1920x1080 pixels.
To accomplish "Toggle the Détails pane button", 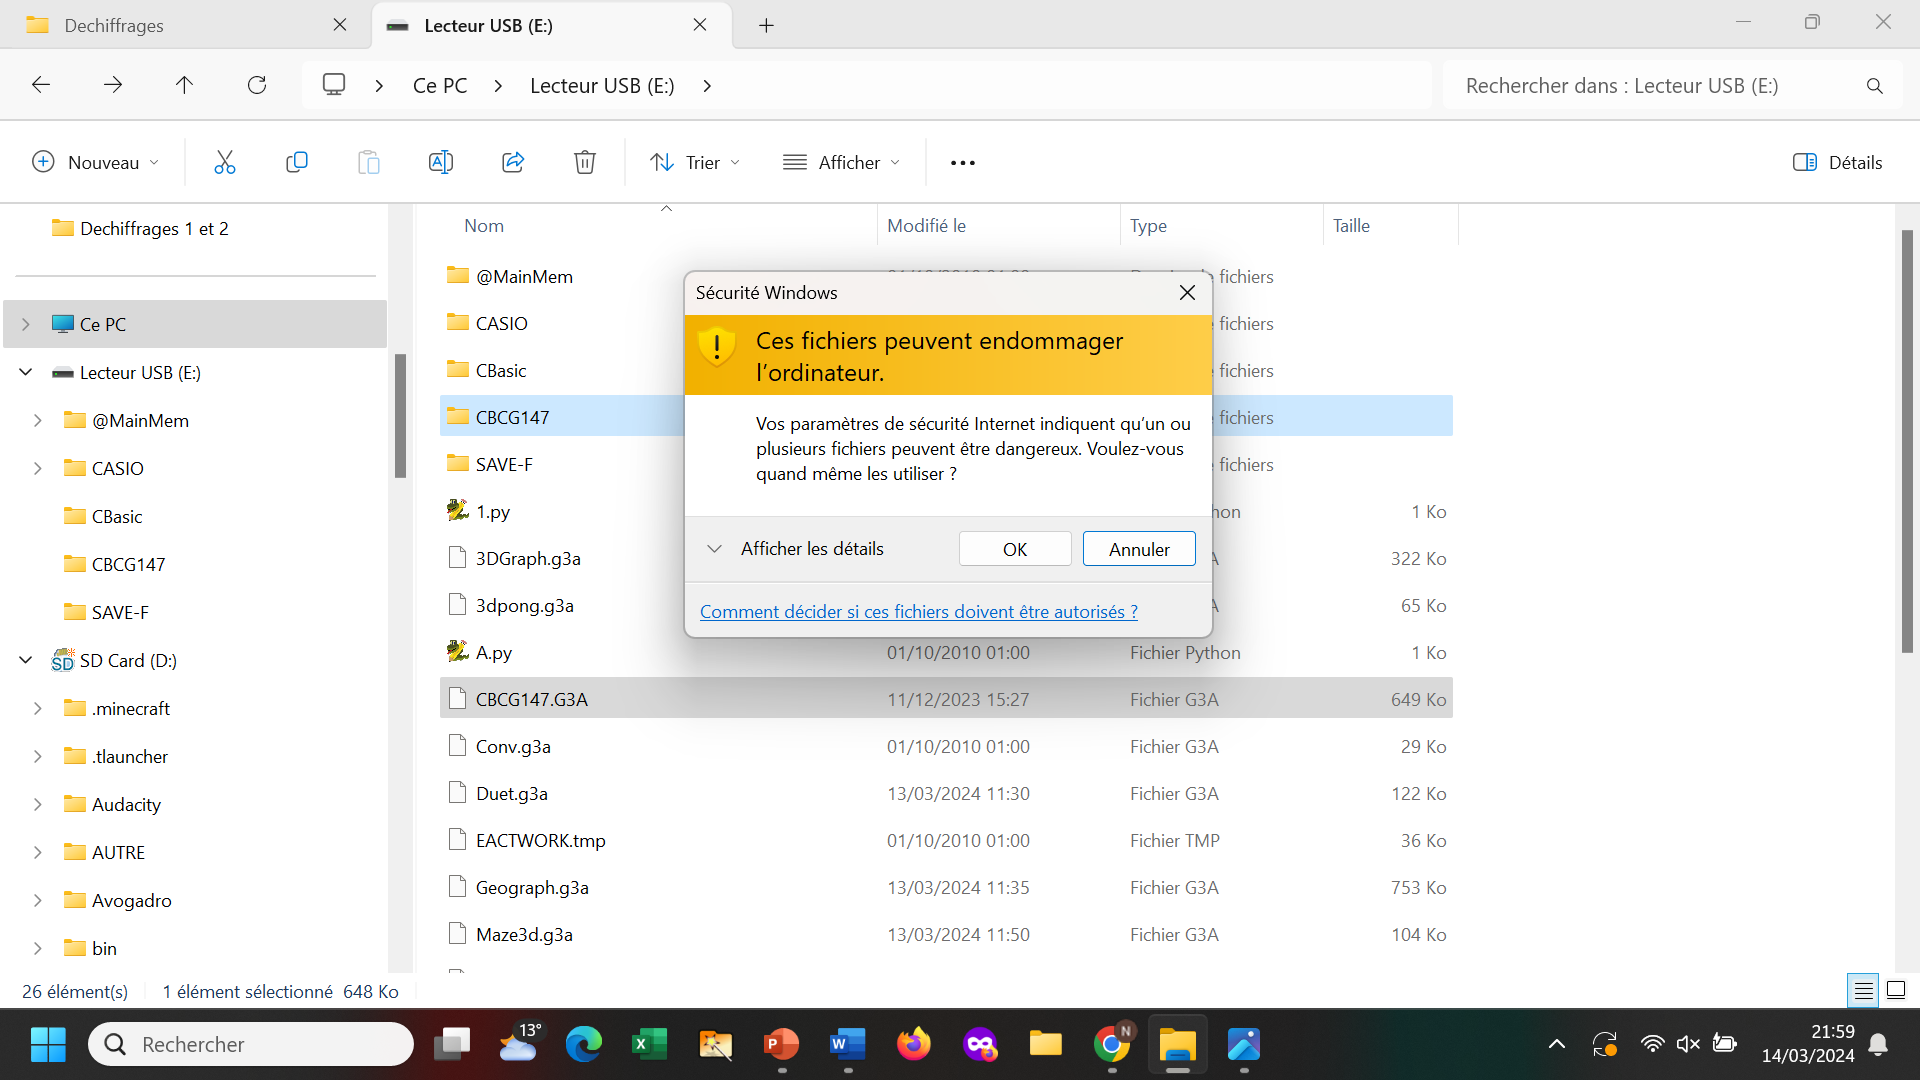I will click(x=1838, y=162).
